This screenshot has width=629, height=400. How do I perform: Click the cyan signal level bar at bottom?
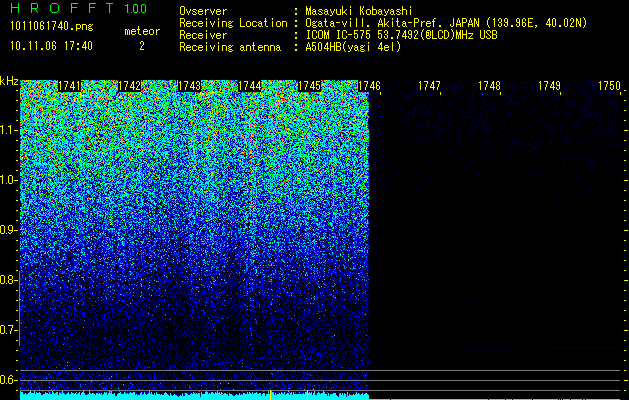click(194, 396)
